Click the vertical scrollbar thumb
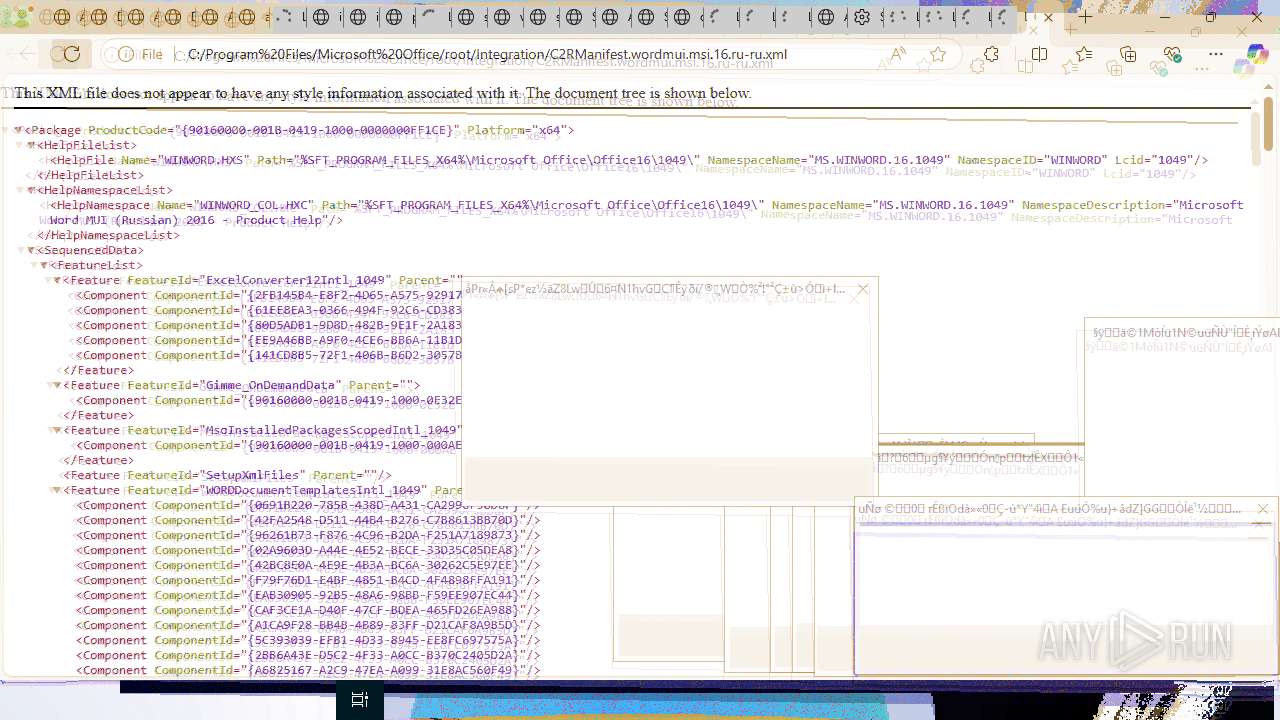This screenshot has height=720, width=1280. (x=1268, y=124)
